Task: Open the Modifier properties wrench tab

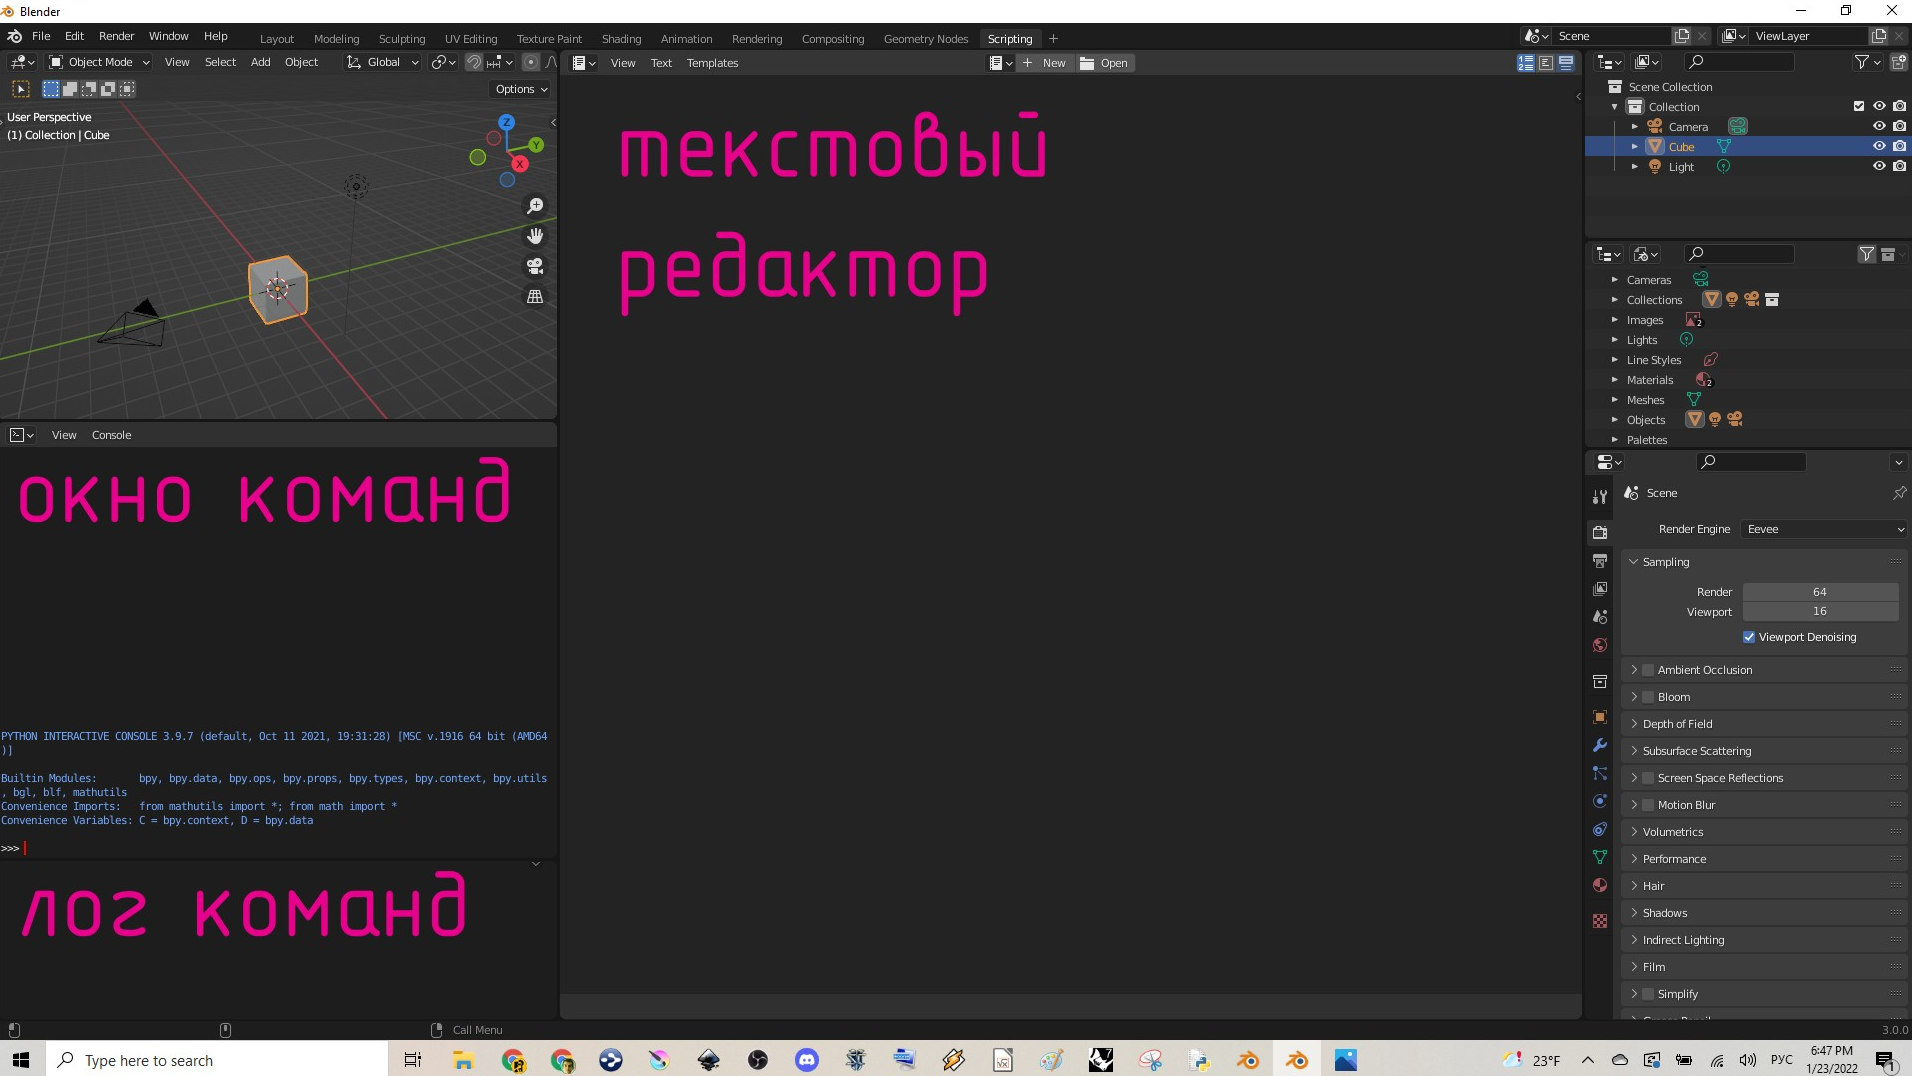Action: 1600,745
